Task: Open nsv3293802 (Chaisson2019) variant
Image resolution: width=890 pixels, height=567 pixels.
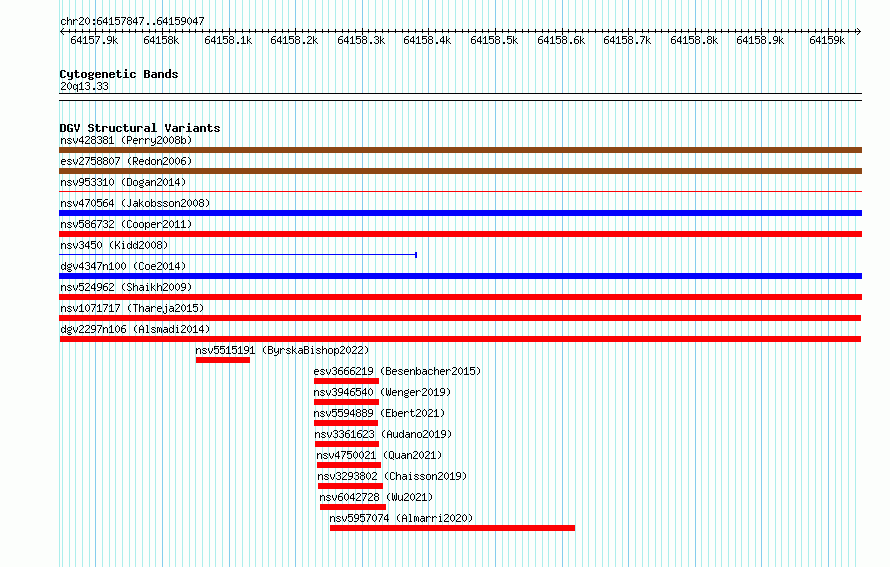Action: (x=392, y=476)
